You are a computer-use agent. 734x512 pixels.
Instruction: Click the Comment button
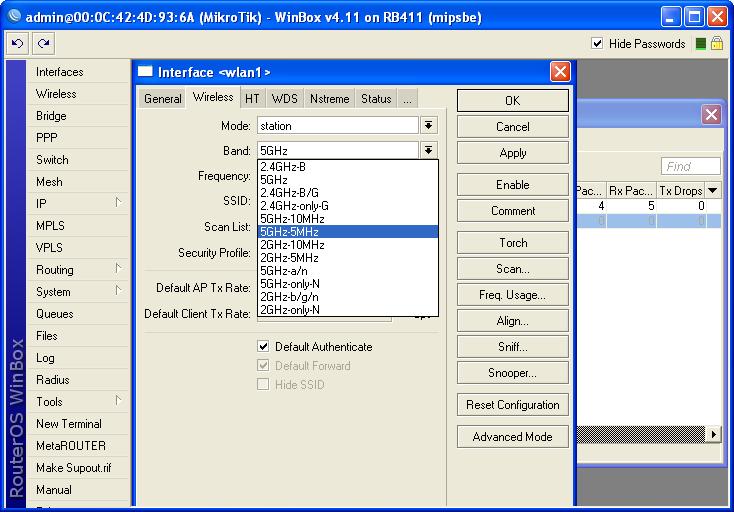click(513, 211)
